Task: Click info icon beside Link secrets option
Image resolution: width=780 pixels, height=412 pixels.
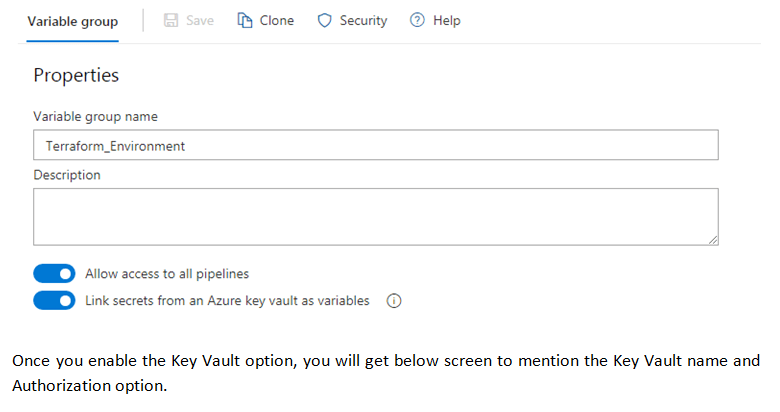Action: pos(393,301)
